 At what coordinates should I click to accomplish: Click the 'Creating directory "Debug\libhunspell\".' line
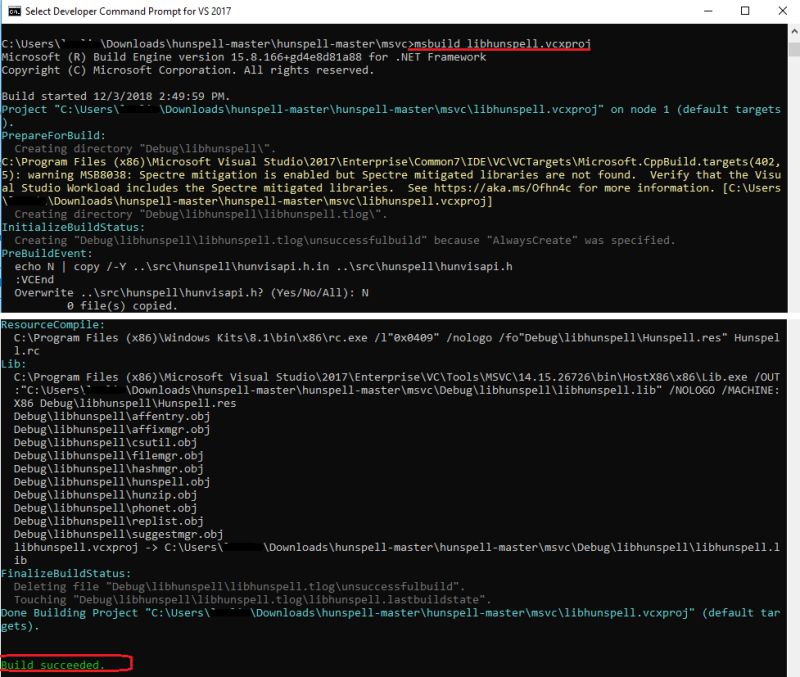tap(145, 148)
